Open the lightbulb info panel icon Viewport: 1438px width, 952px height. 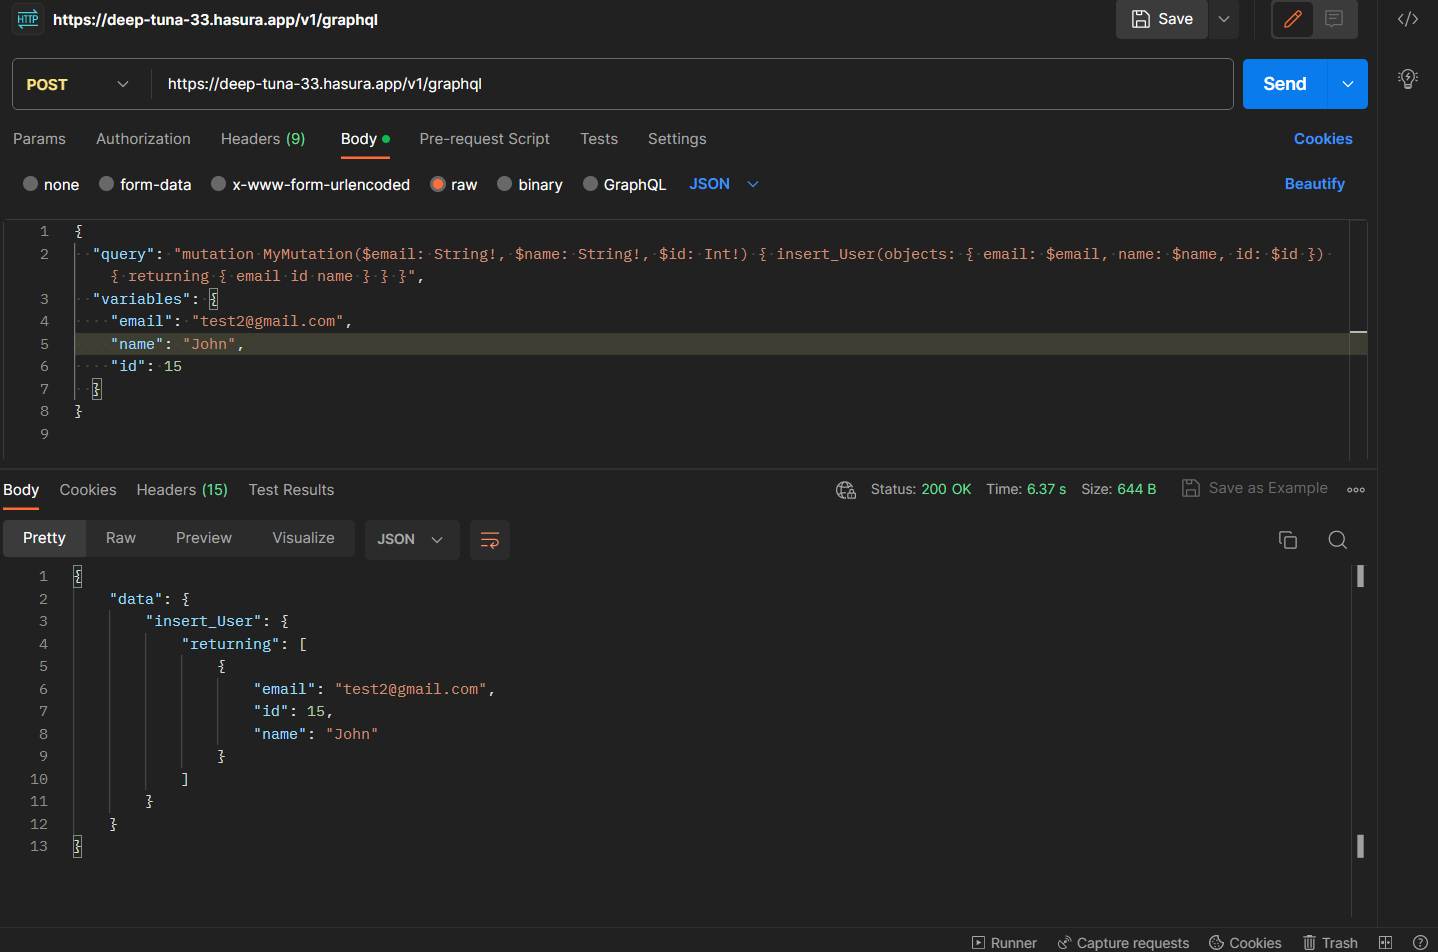pyautogui.click(x=1408, y=79)
